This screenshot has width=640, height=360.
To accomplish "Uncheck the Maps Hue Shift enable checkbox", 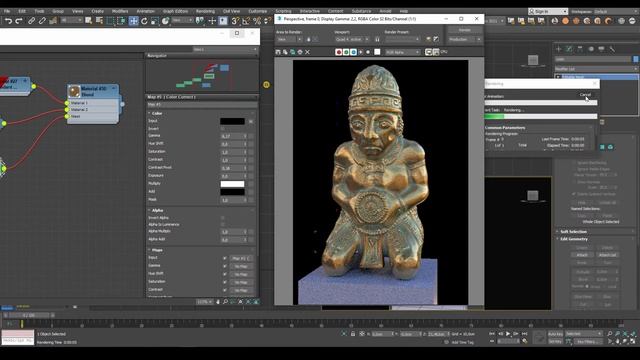I will click(x=225, y=274).
